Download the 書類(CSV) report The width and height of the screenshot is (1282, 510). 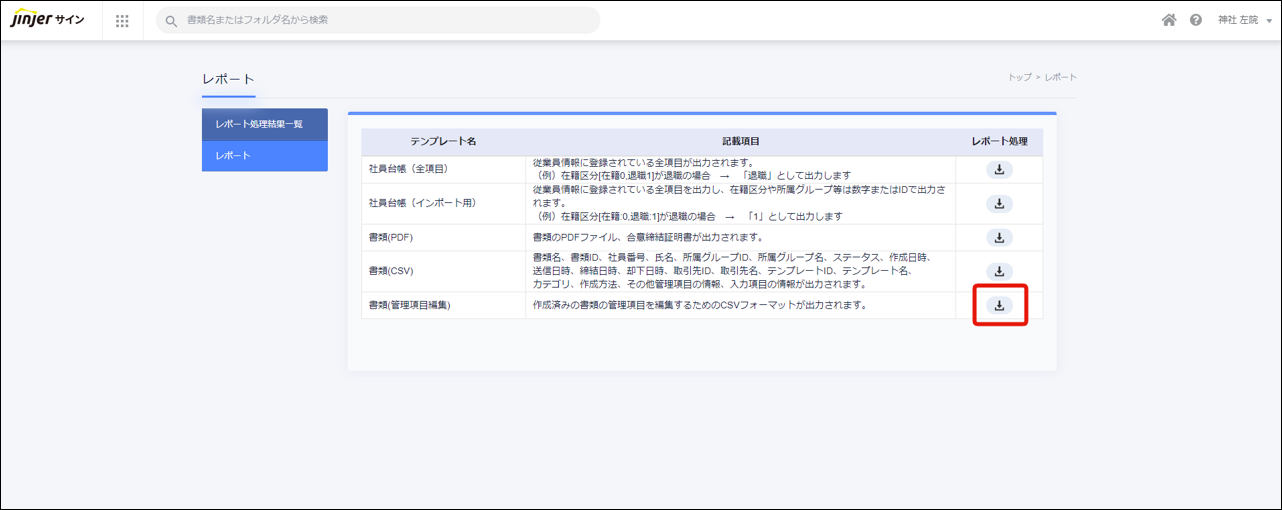pyautogui.click(x=999, y=272)
